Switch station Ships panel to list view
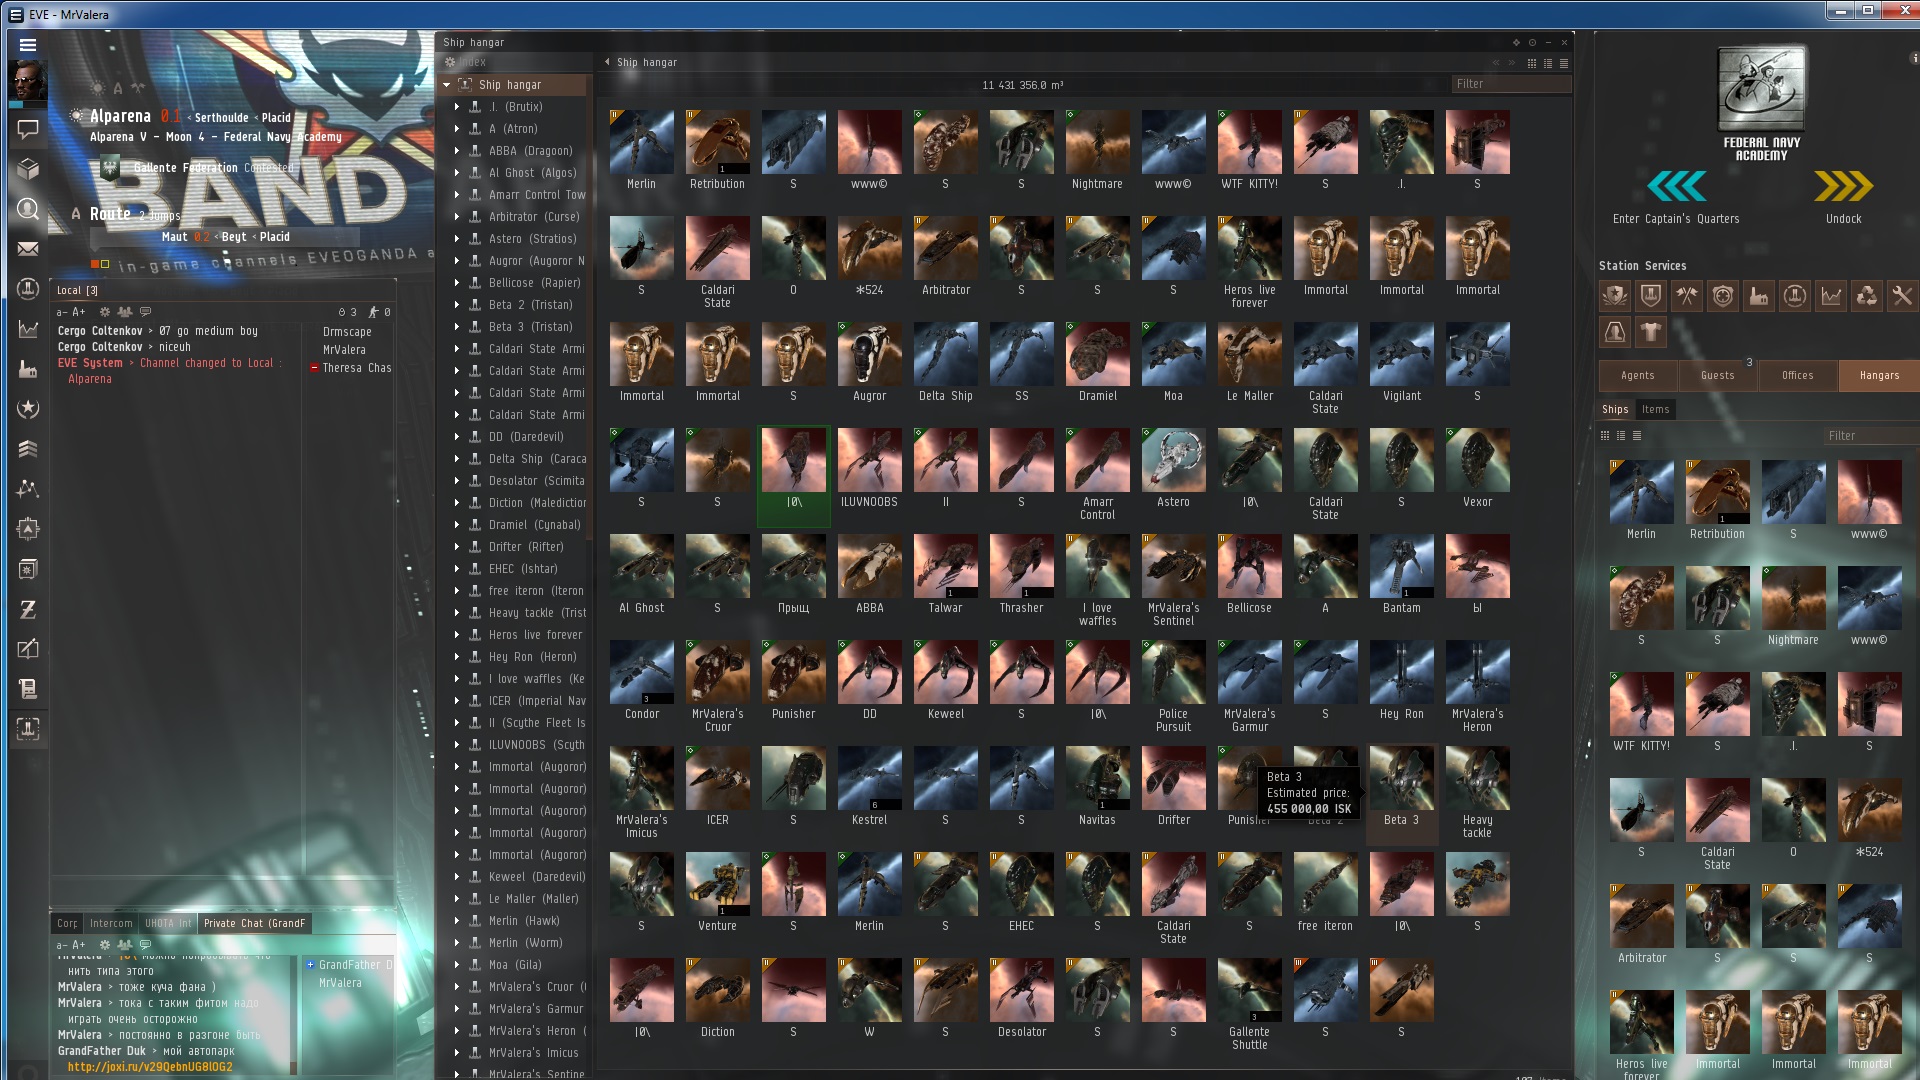The image size is (1920, 1080). point(1637,436)
